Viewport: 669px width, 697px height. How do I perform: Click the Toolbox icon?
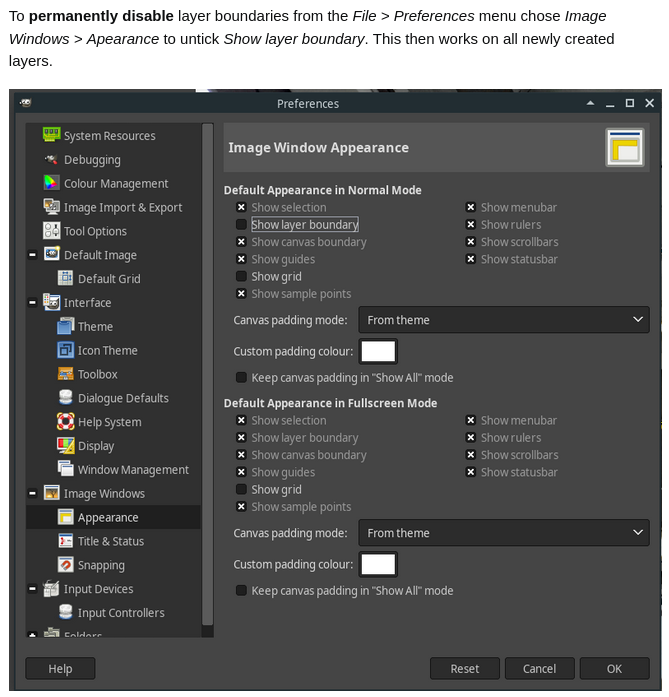coord(65,374)
